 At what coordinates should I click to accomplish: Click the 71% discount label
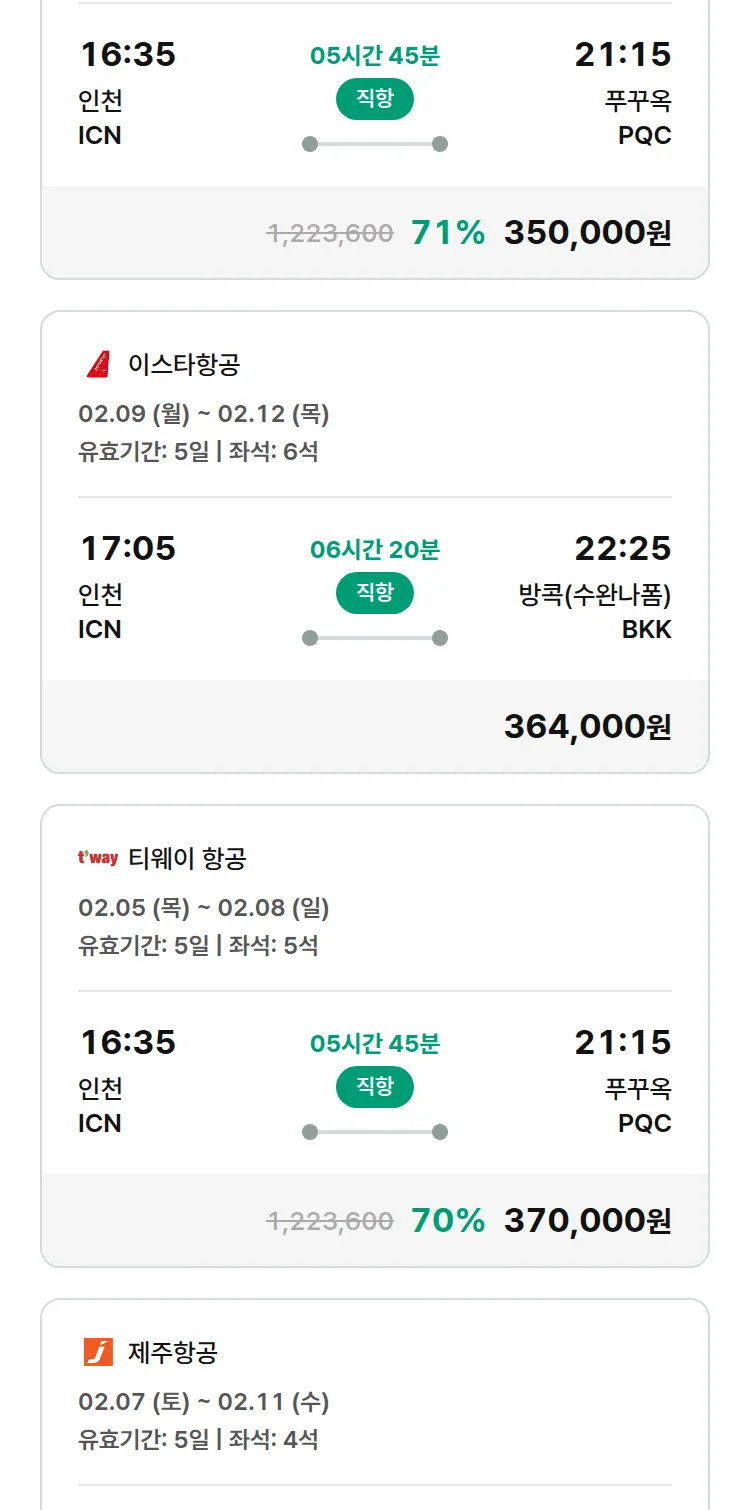(x=448, y=233)
